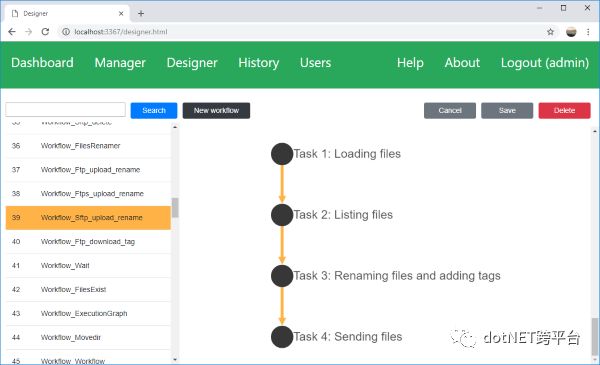Go back with the browser back arrow
This screenshot has width=600, height=365.
[12, 32]
